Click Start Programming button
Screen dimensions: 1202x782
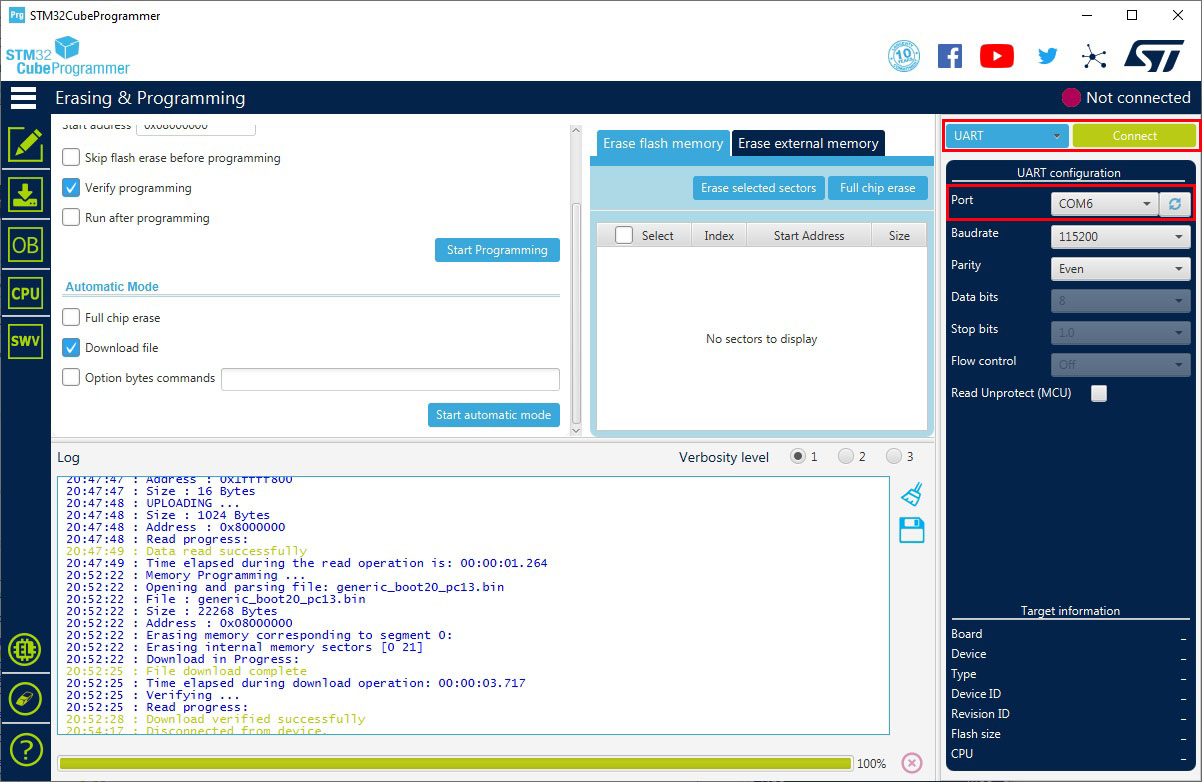point(497,250)
